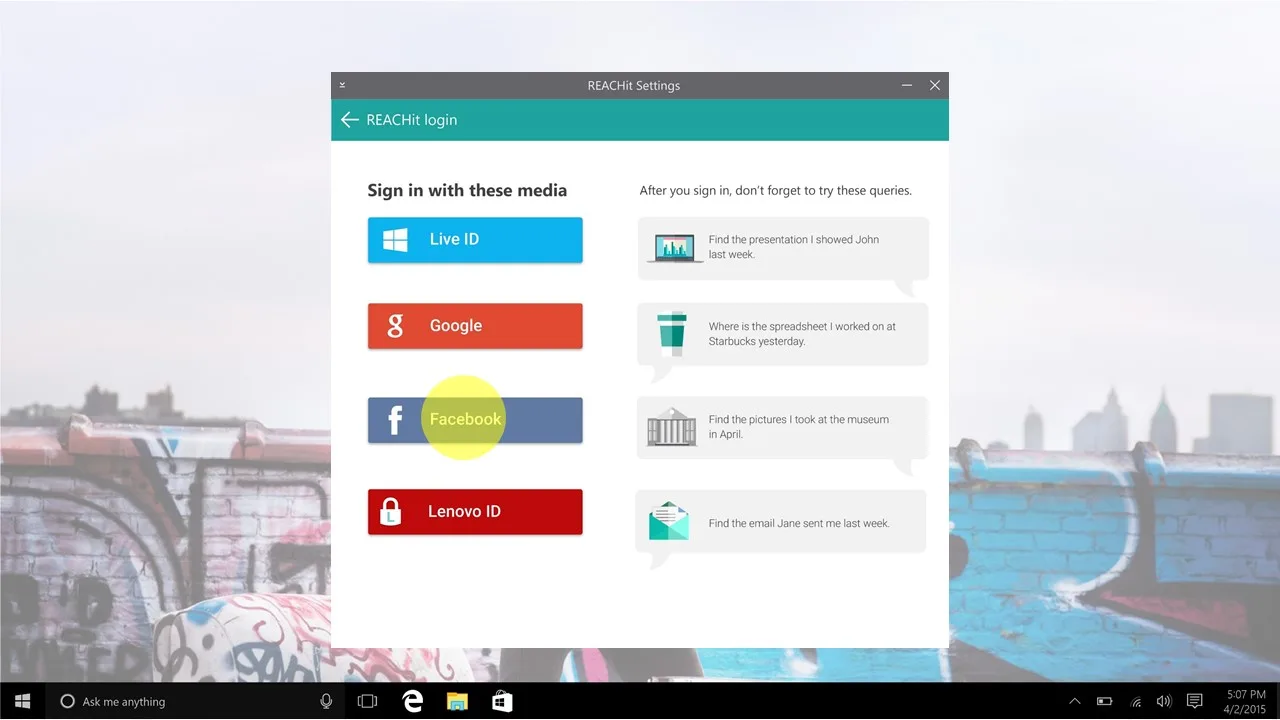Viewport: 1280px width, 720px height.
Task: Sign in with the Google button
Action: click(x=475, y=326)
